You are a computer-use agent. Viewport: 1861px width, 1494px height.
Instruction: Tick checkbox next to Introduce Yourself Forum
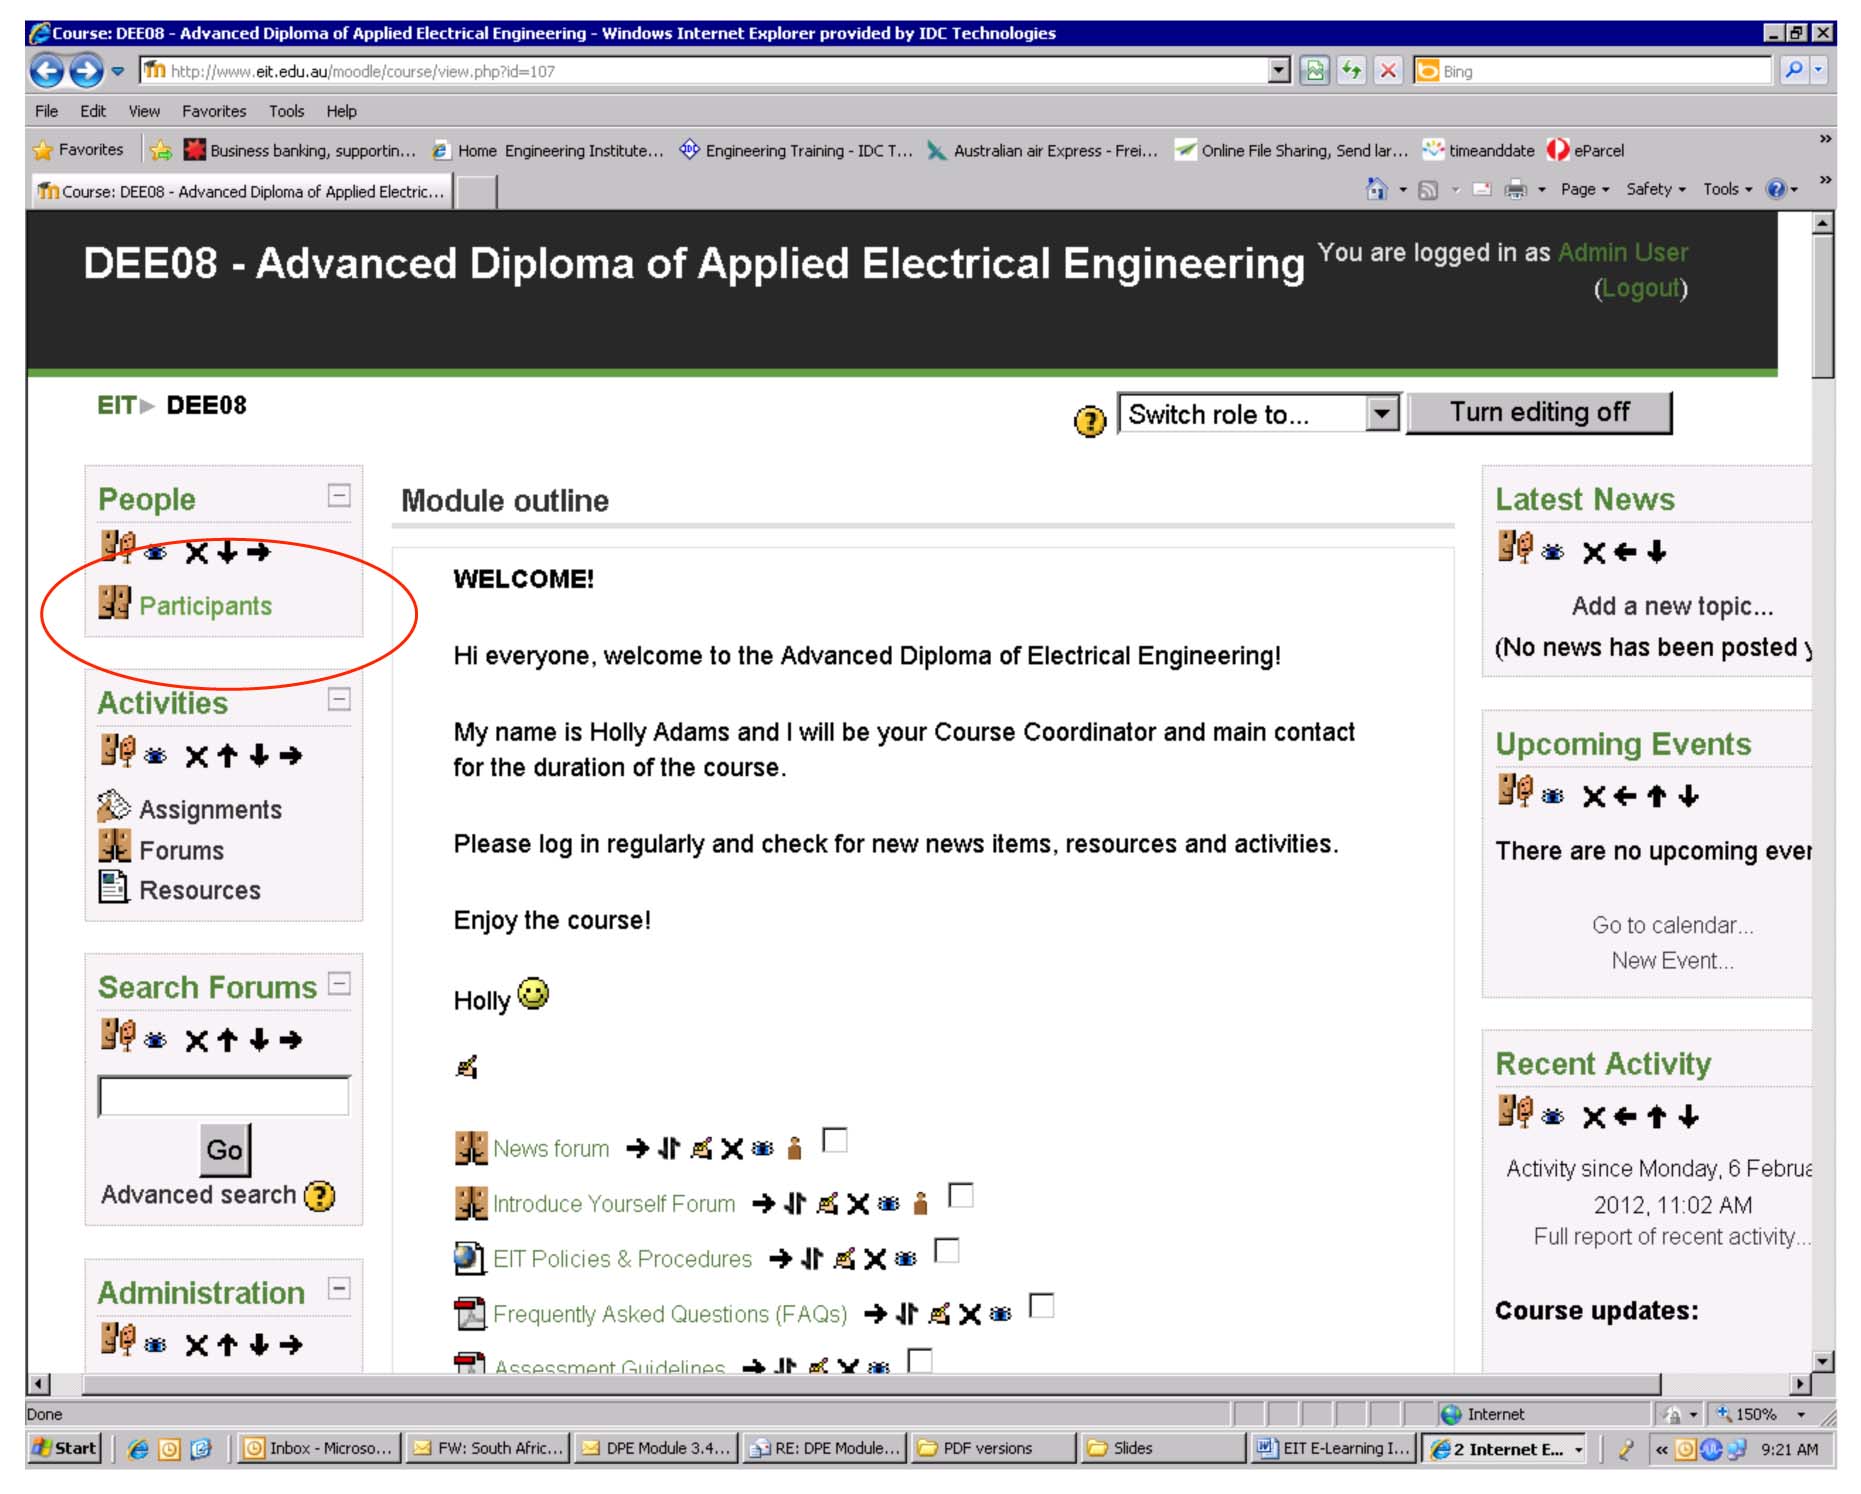click(961, 1196)
